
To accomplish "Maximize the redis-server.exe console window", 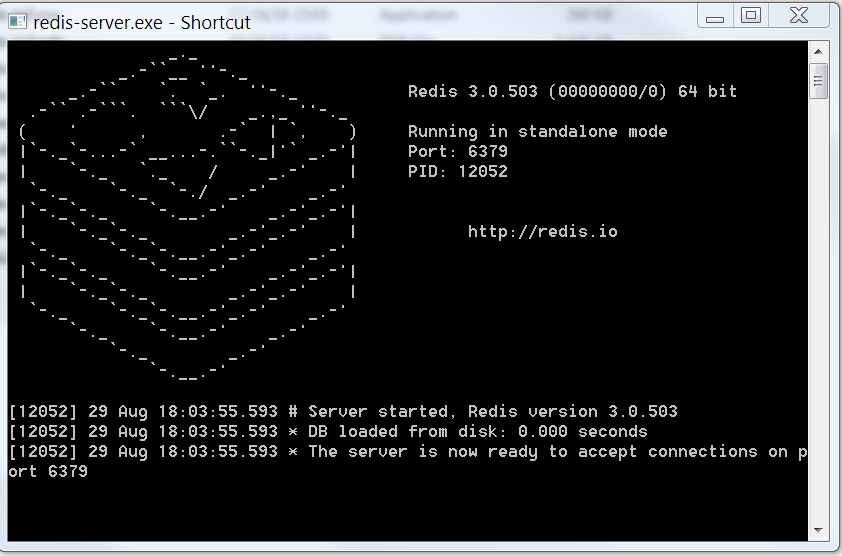I will pos(751,15).
